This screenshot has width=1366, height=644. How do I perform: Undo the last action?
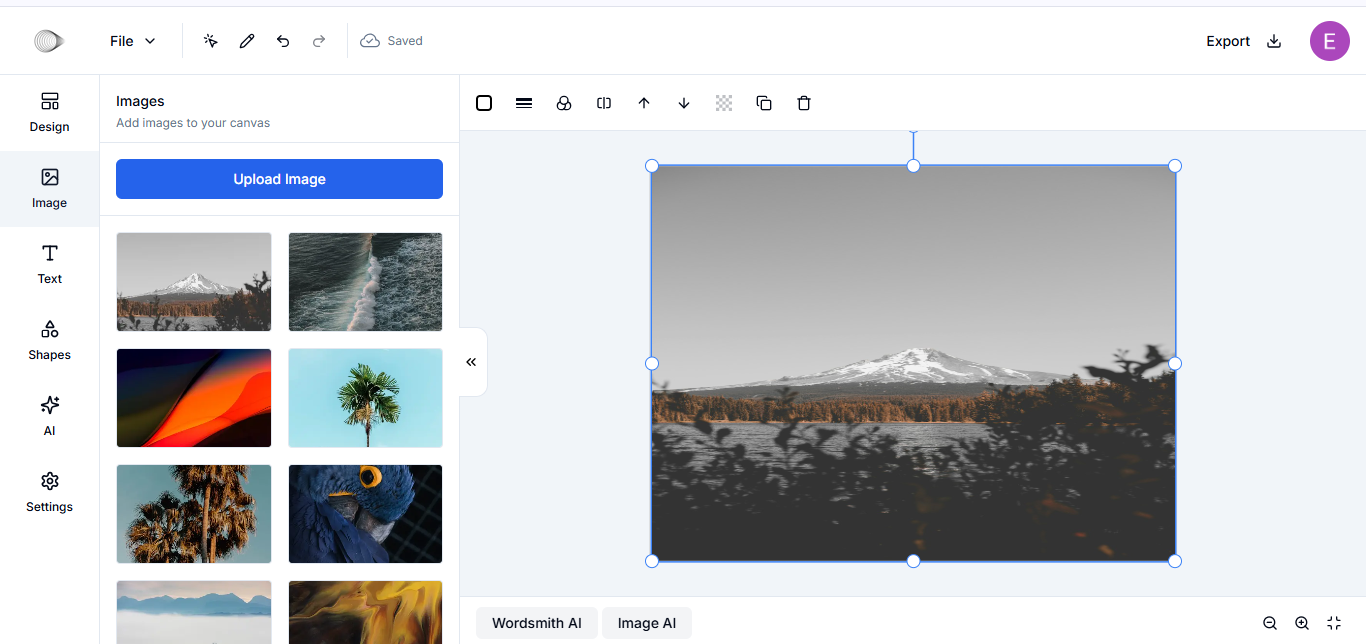click(283, 41)
